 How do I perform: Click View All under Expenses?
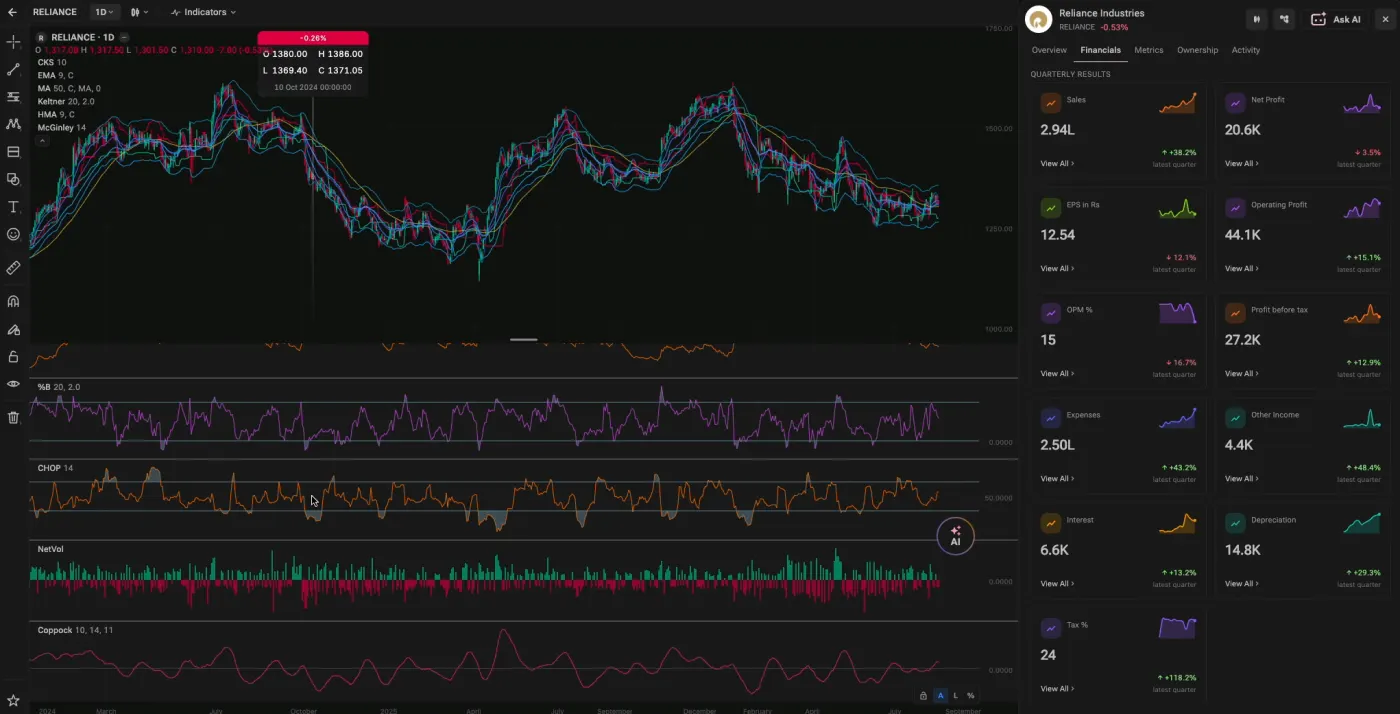tap(1057, 479)
